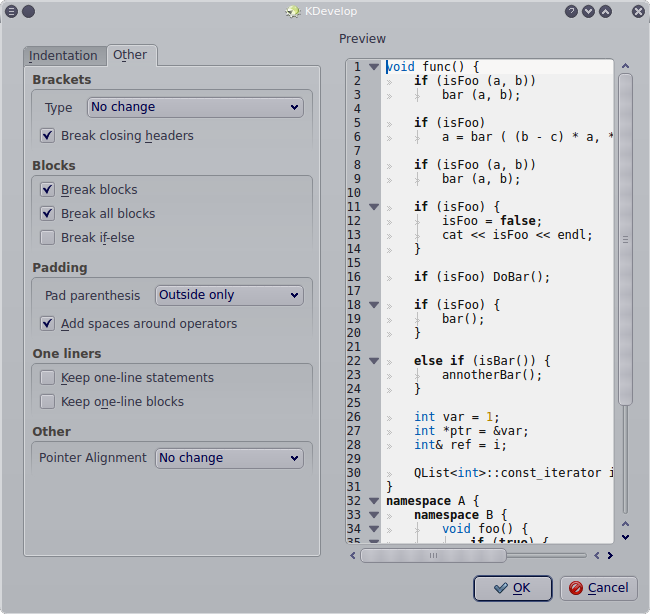The image size is (650, 614).
Task: Click scroll down arrow of preview
Action: [x=626, y=537]
